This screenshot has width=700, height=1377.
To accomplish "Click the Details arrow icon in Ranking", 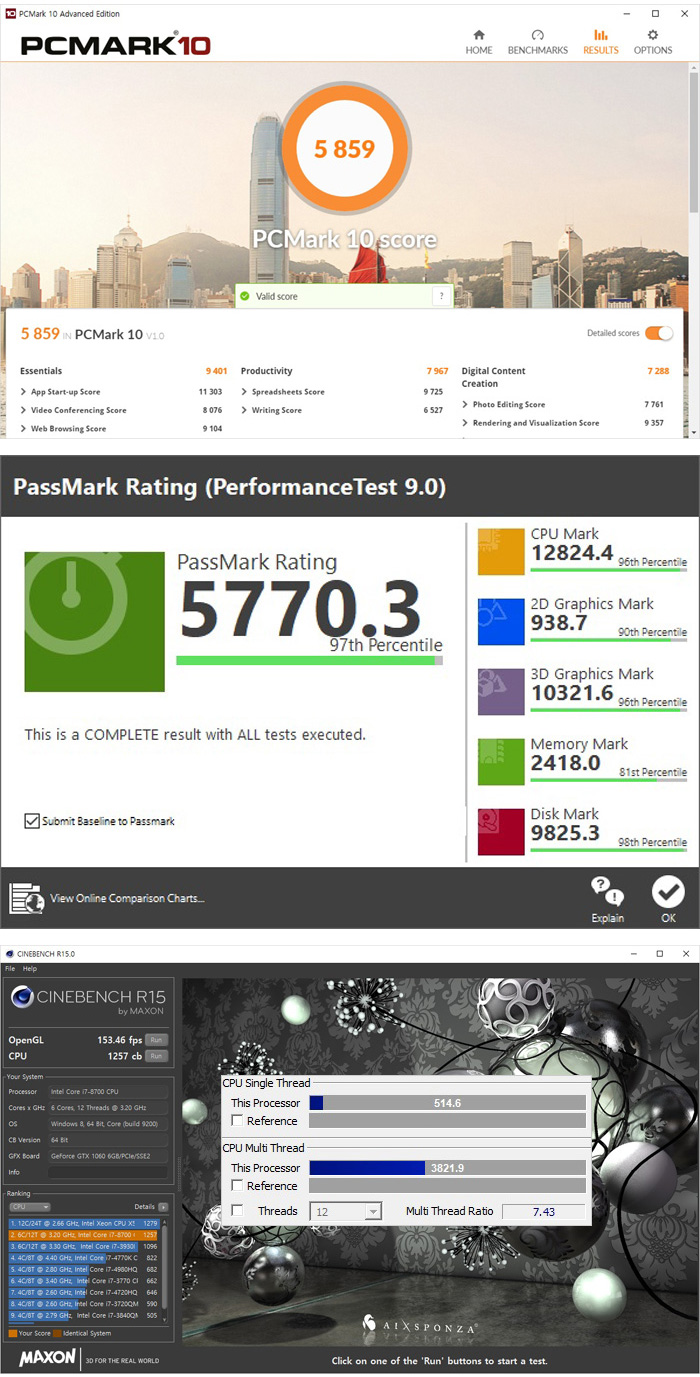I will [x=162, y=1207].
